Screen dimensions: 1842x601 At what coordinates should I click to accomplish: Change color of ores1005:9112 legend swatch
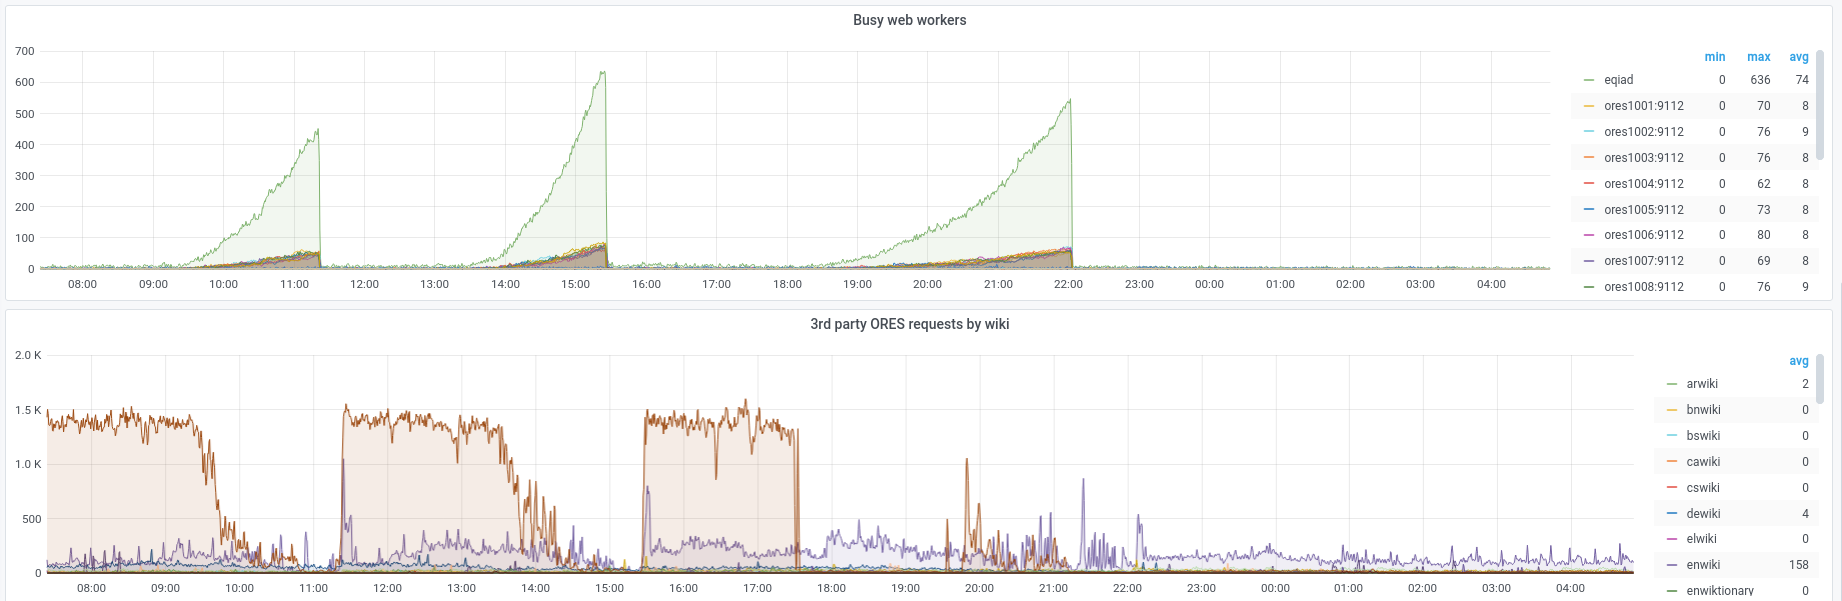click(x=1589, y=210)
